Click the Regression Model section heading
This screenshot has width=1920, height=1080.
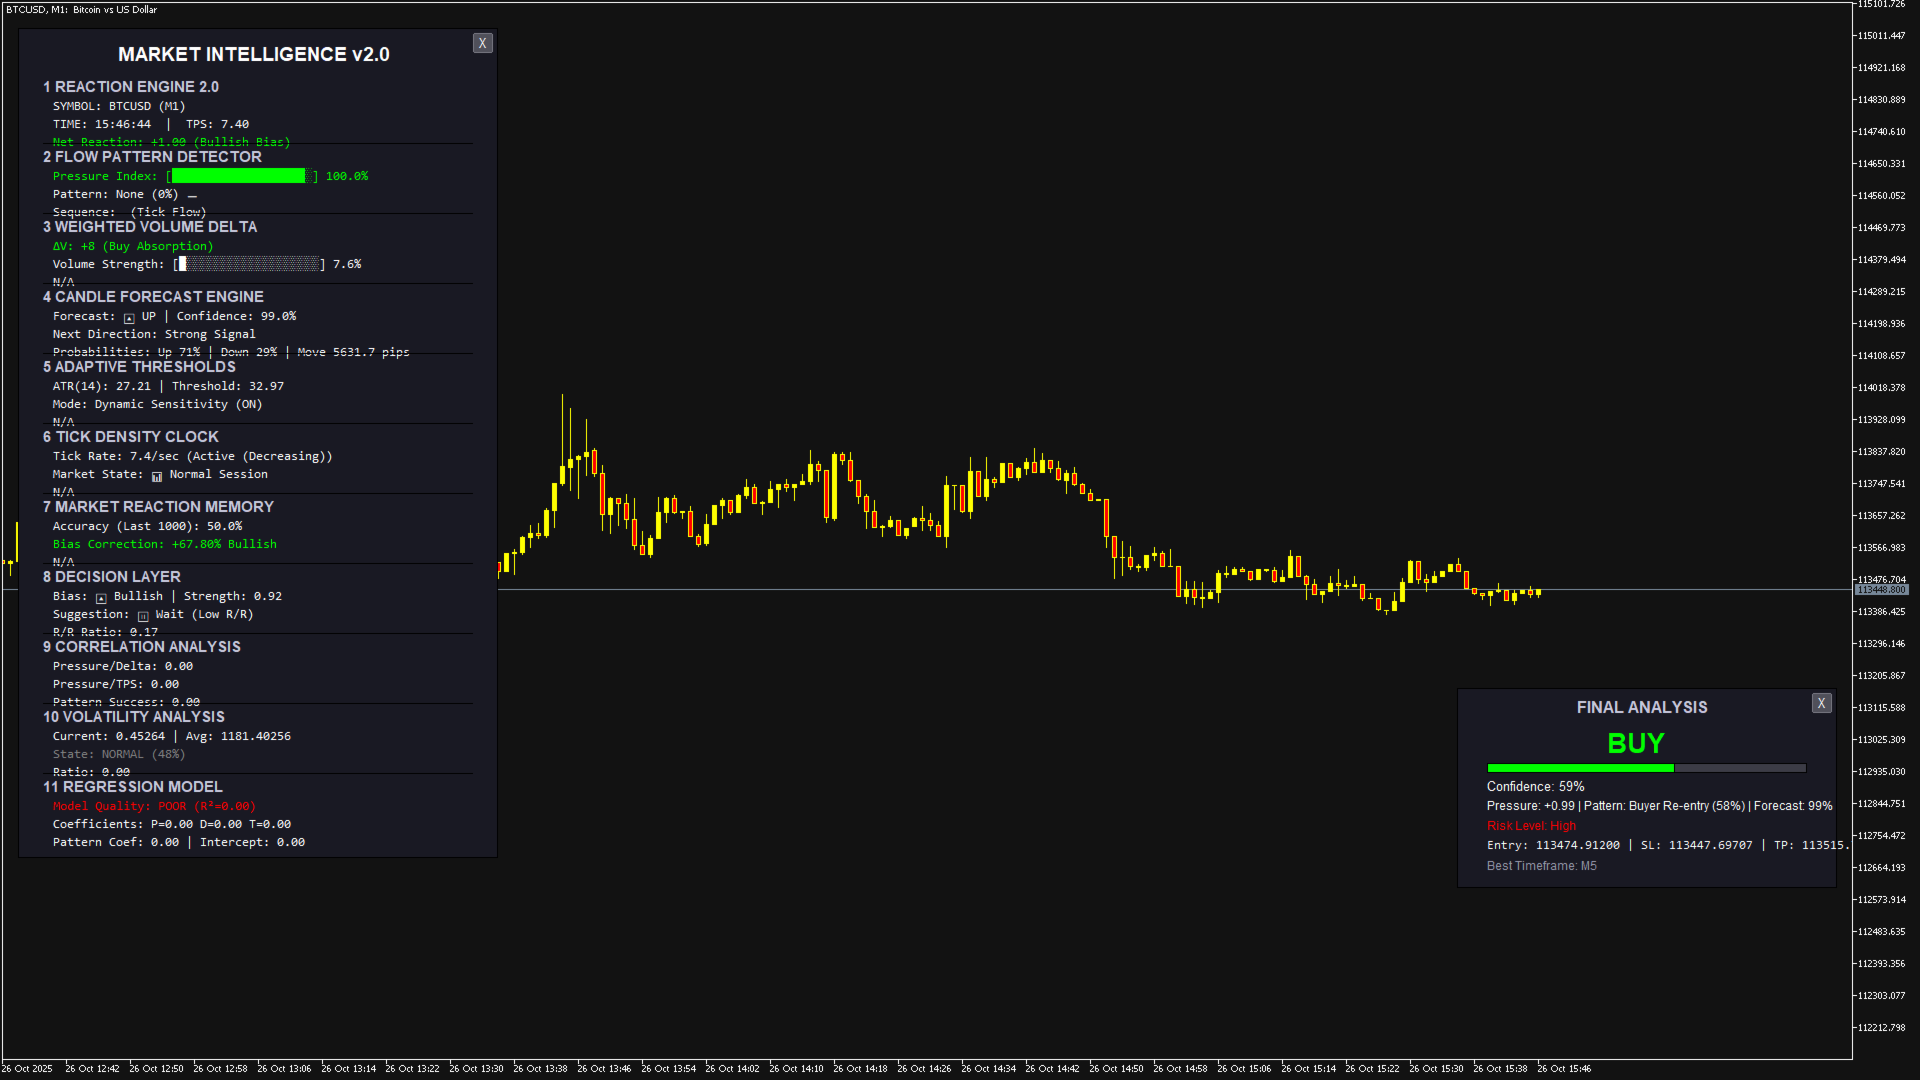(133, 787)
